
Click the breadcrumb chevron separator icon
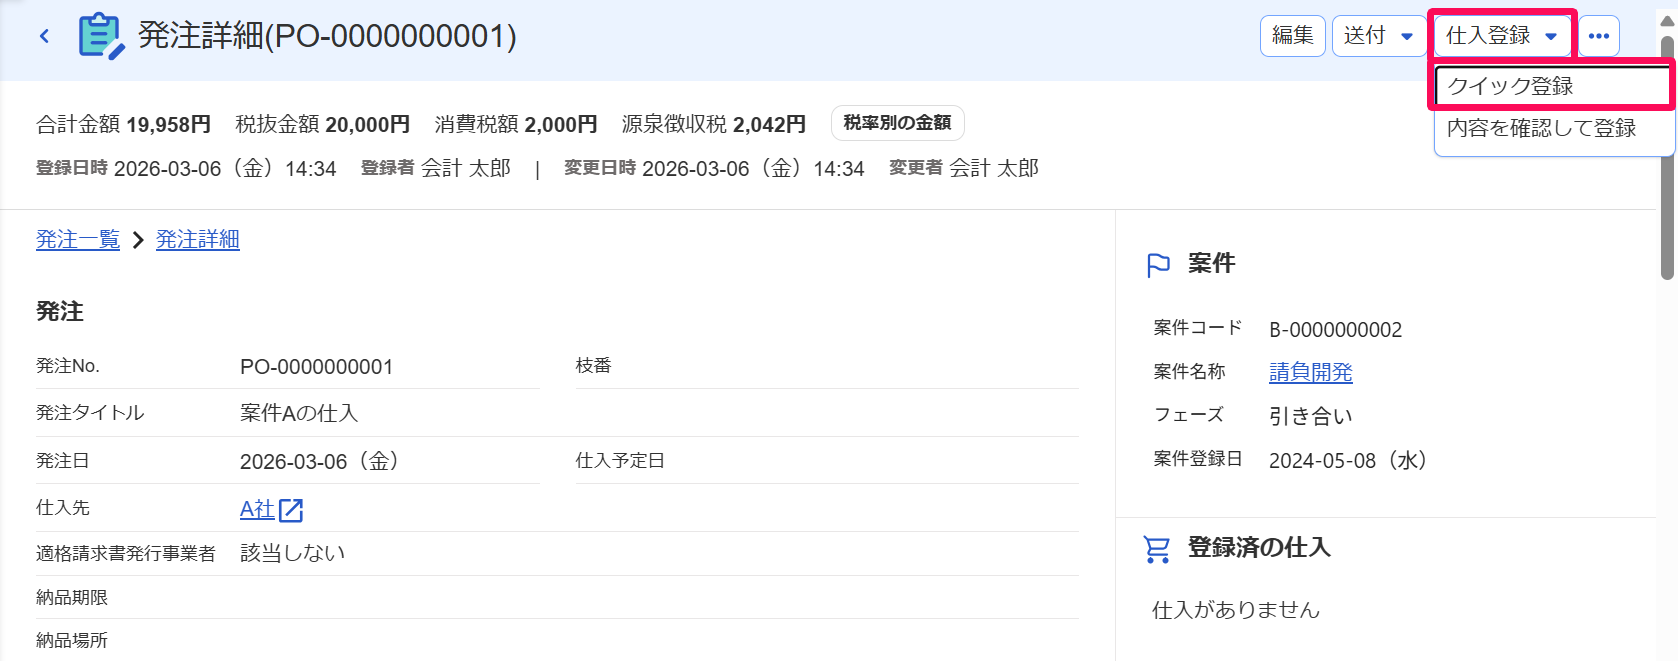[138, 240]
